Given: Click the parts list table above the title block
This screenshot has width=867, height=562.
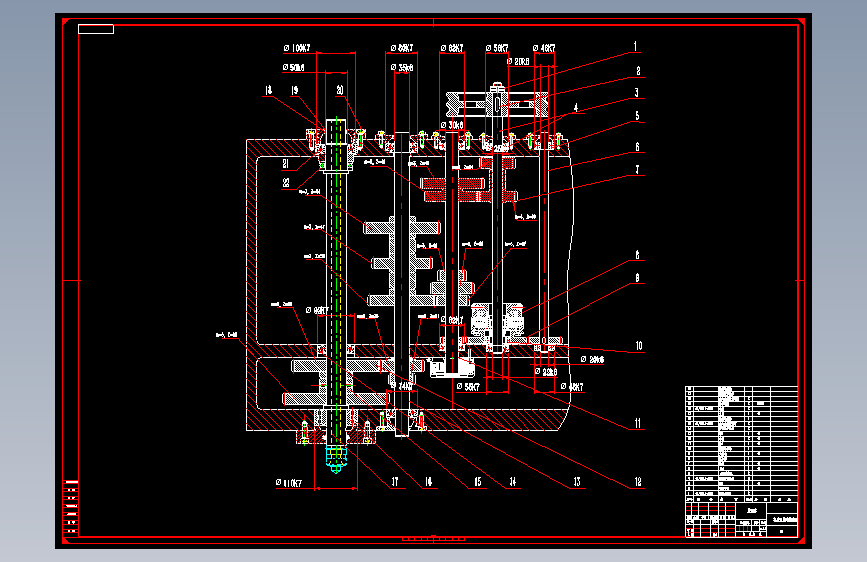Looking at the screenshot, I should pyautogui.click(x=741, y=442).
